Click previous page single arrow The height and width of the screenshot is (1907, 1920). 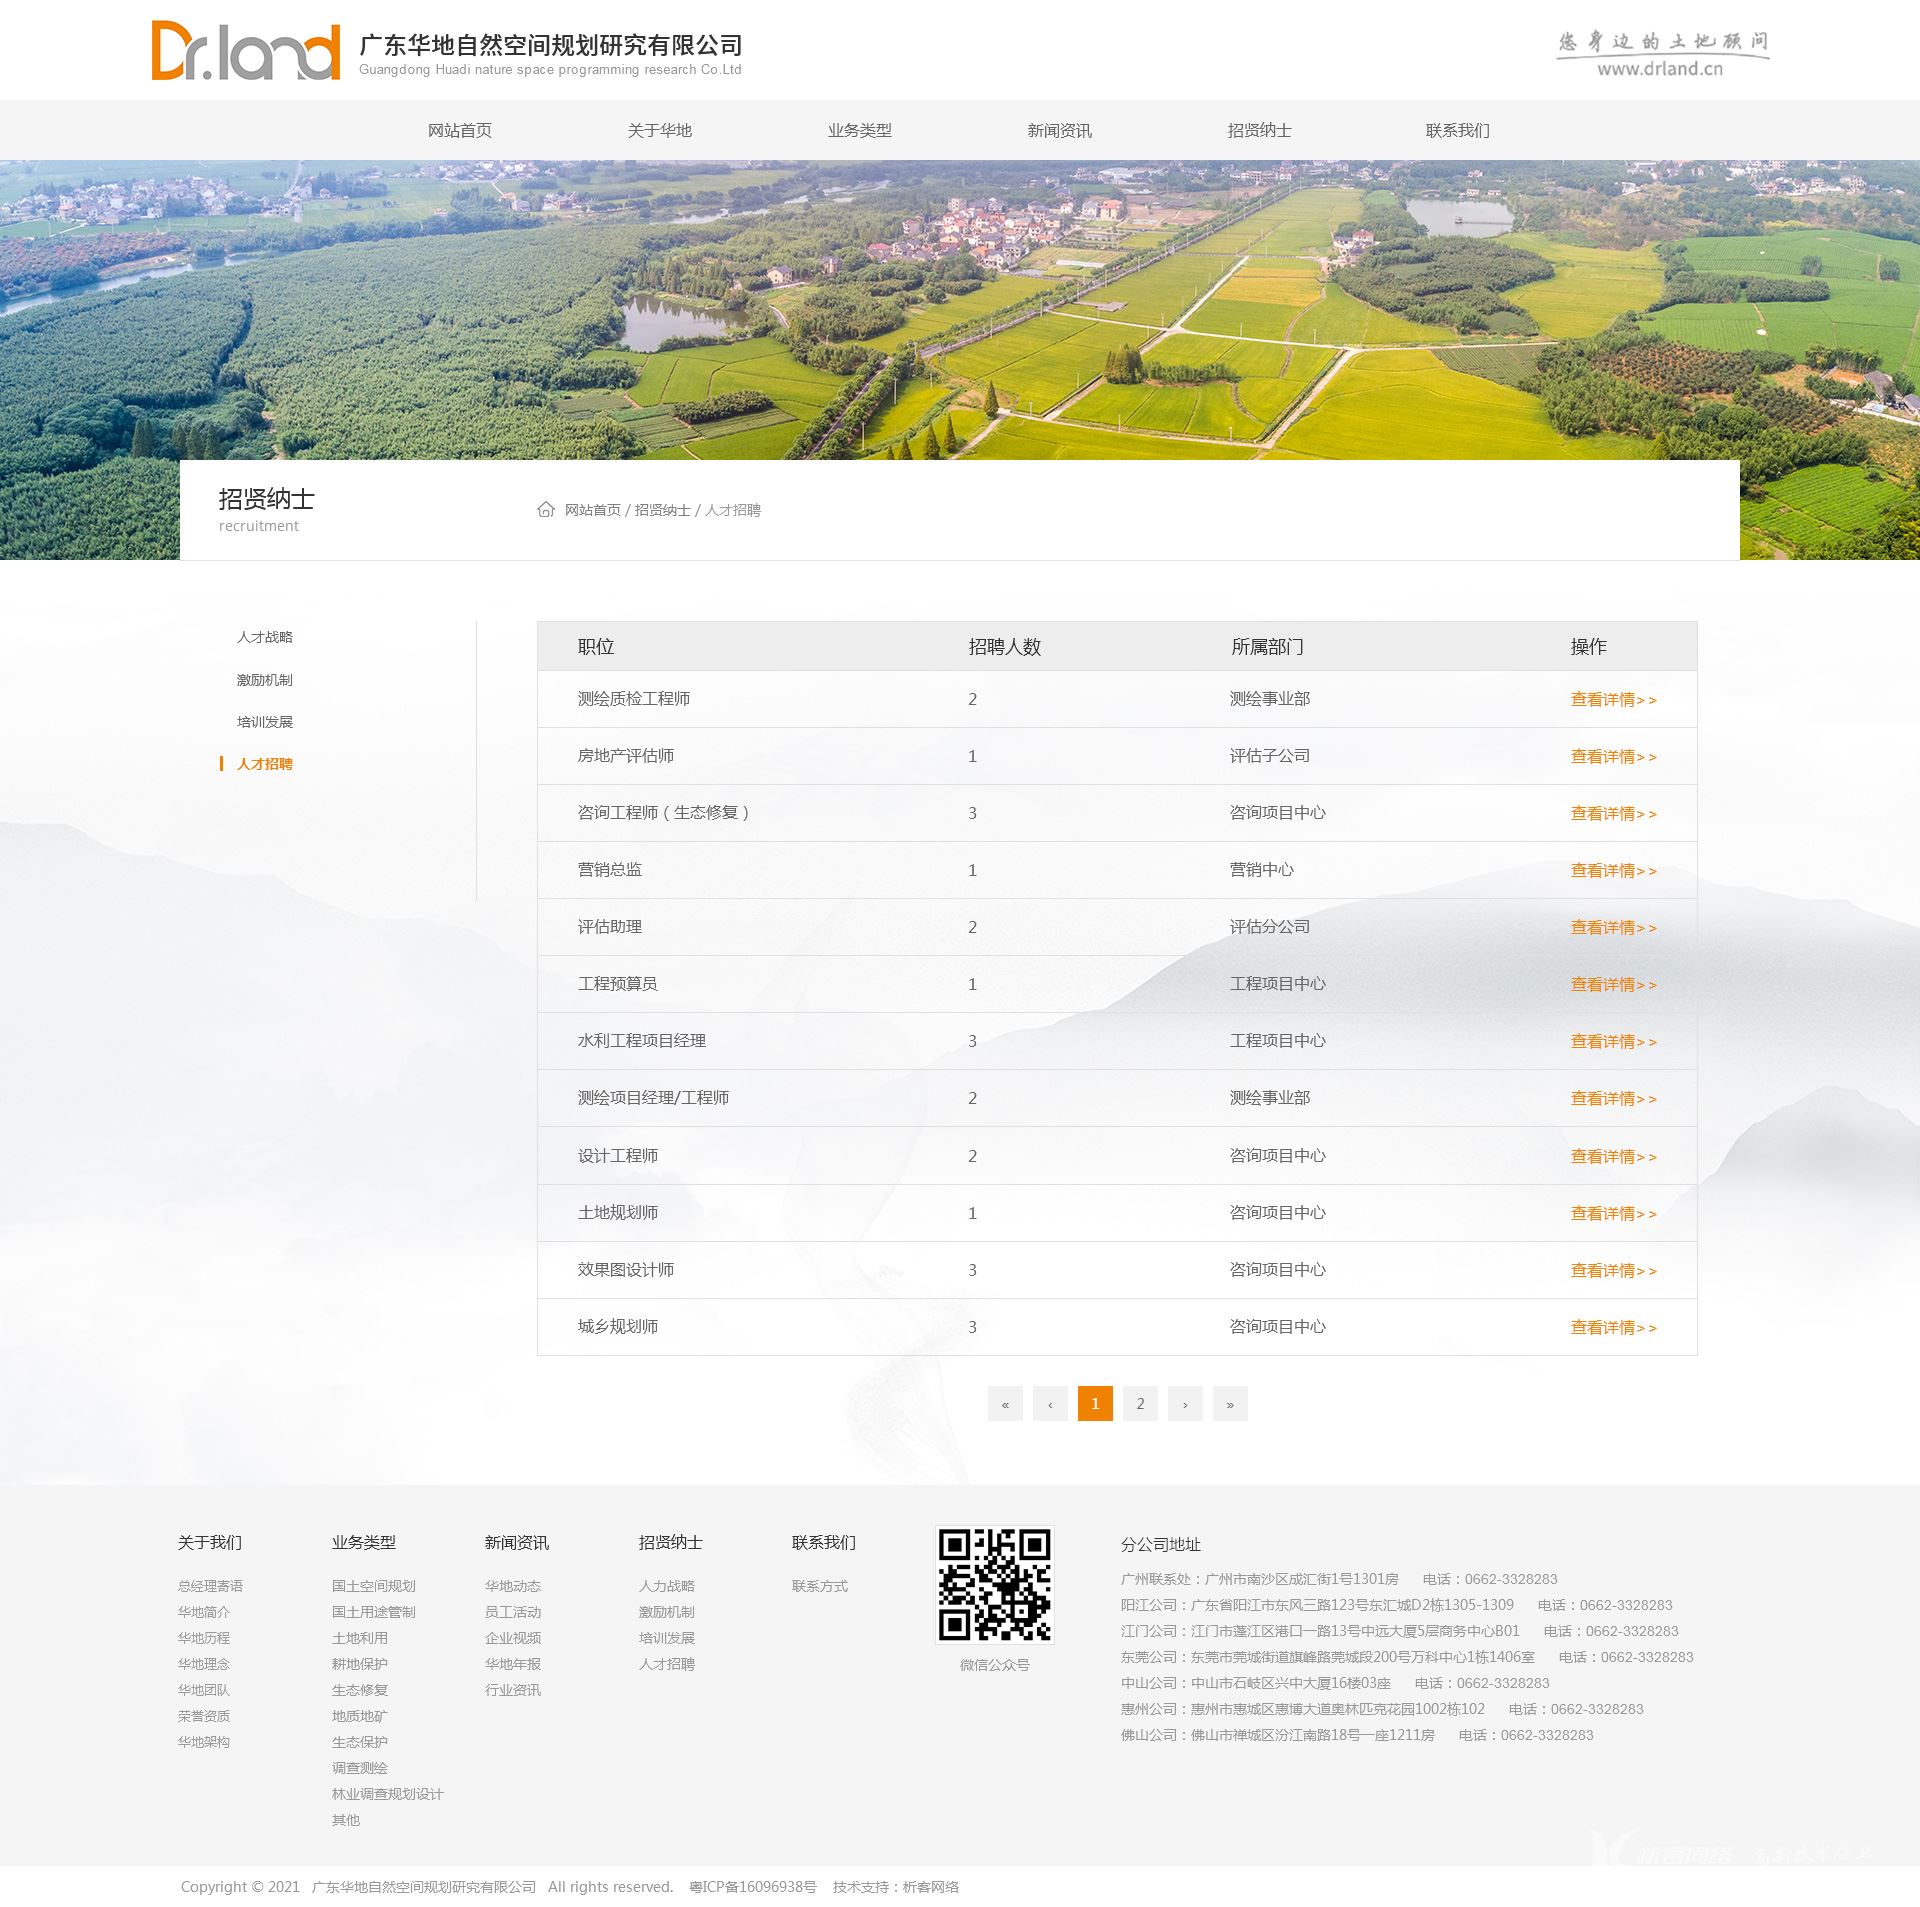1050,1404
